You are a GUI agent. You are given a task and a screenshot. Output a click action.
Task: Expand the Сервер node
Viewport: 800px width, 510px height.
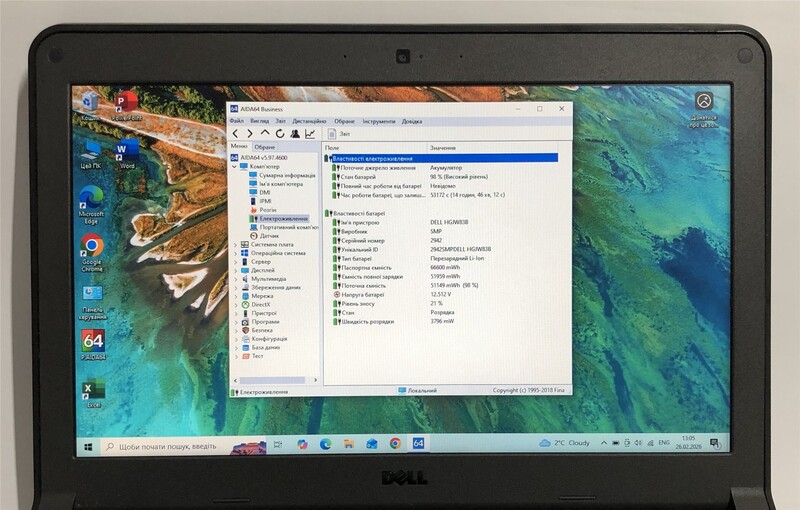tap(235, 262)
